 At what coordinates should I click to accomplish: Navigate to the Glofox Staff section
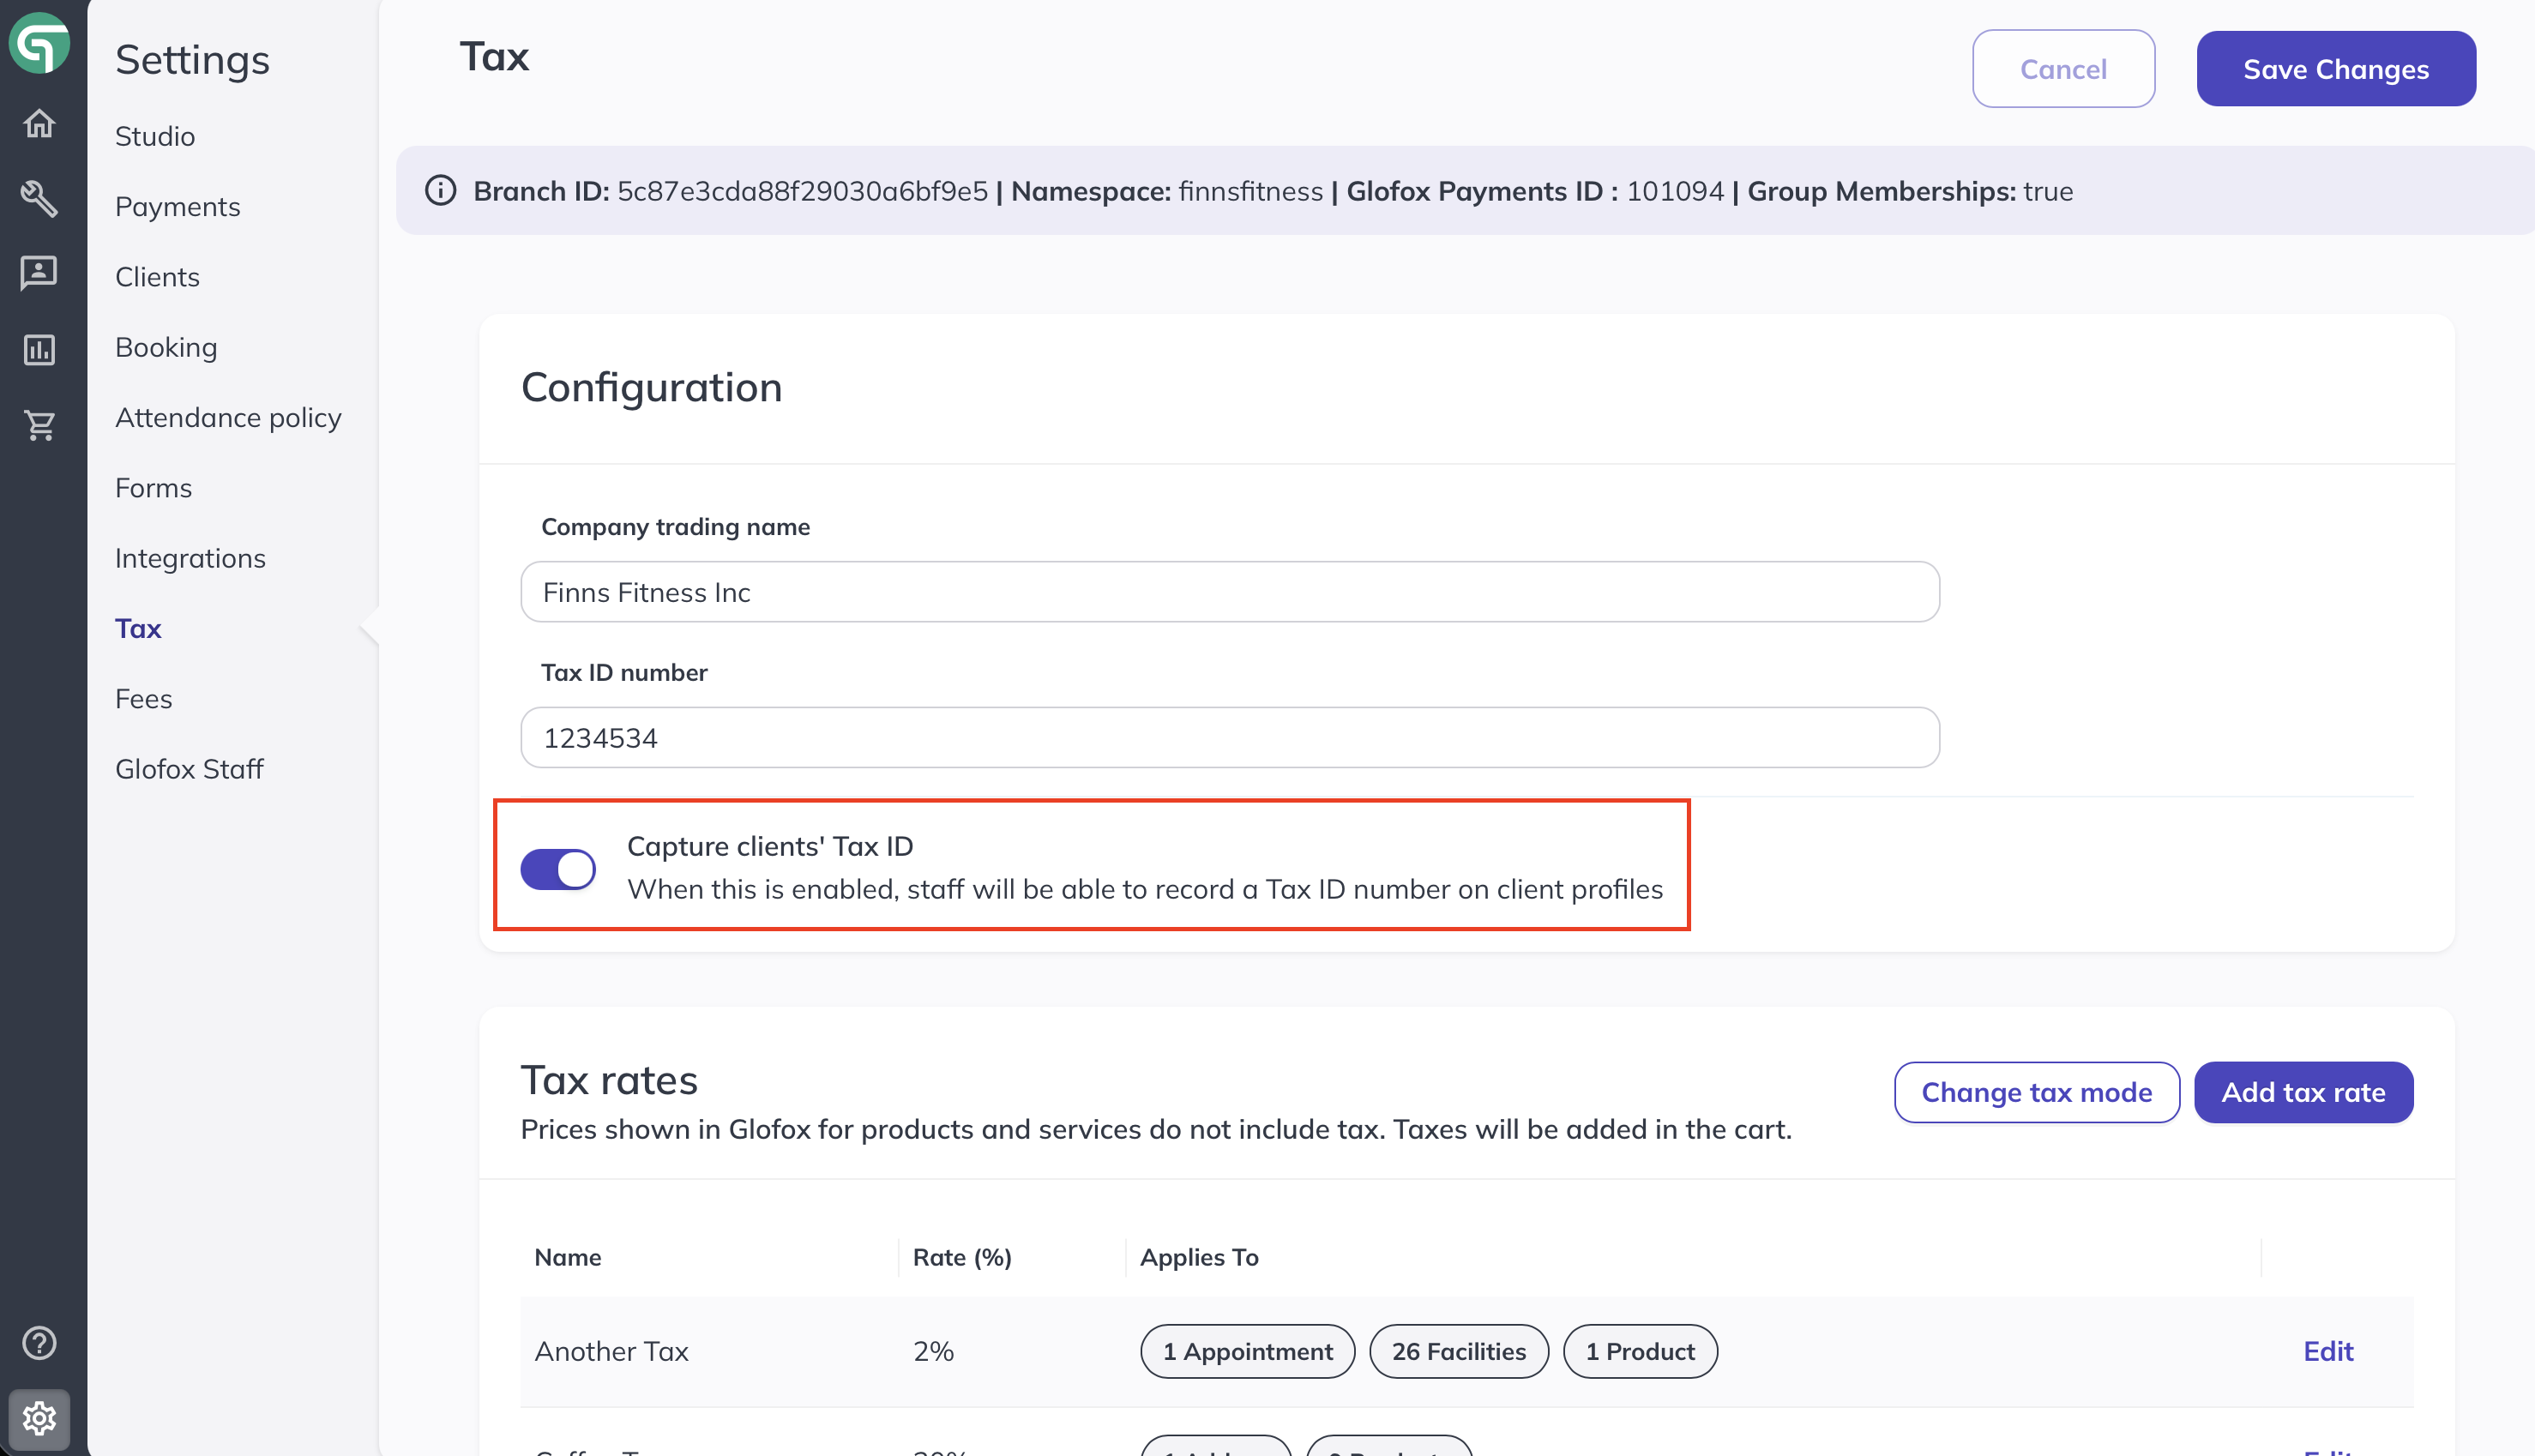[189, 769]
